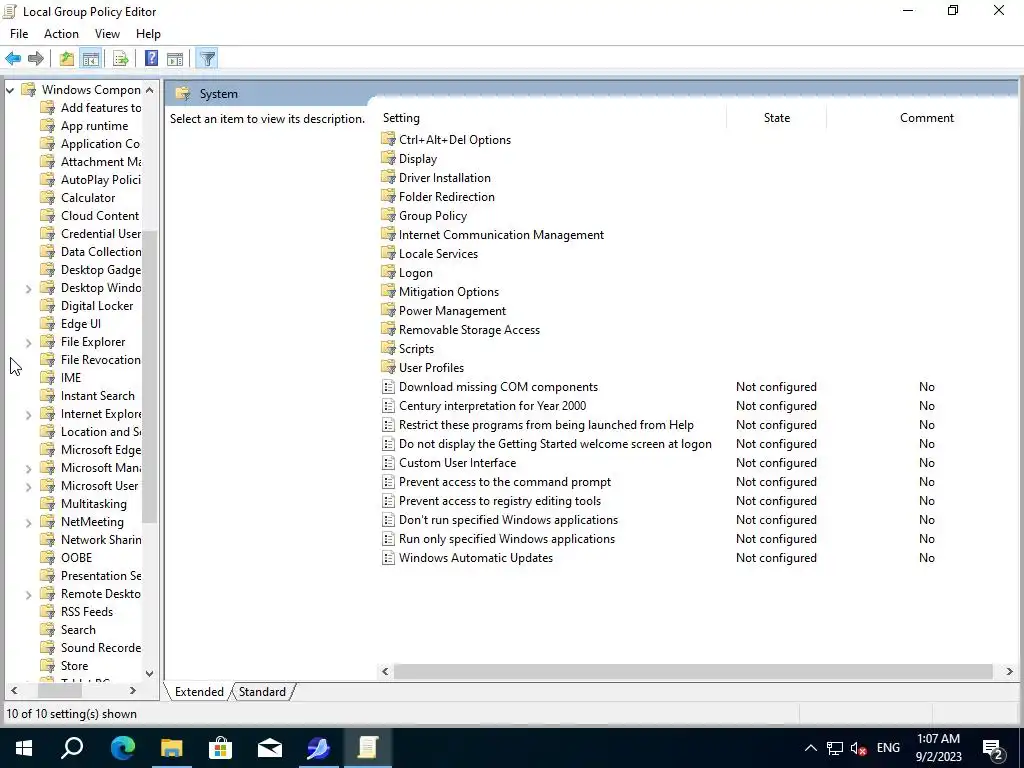Select the Custom User Interface setting
The height and width of the screenshot is (768, 1024).
pos(457,463)
